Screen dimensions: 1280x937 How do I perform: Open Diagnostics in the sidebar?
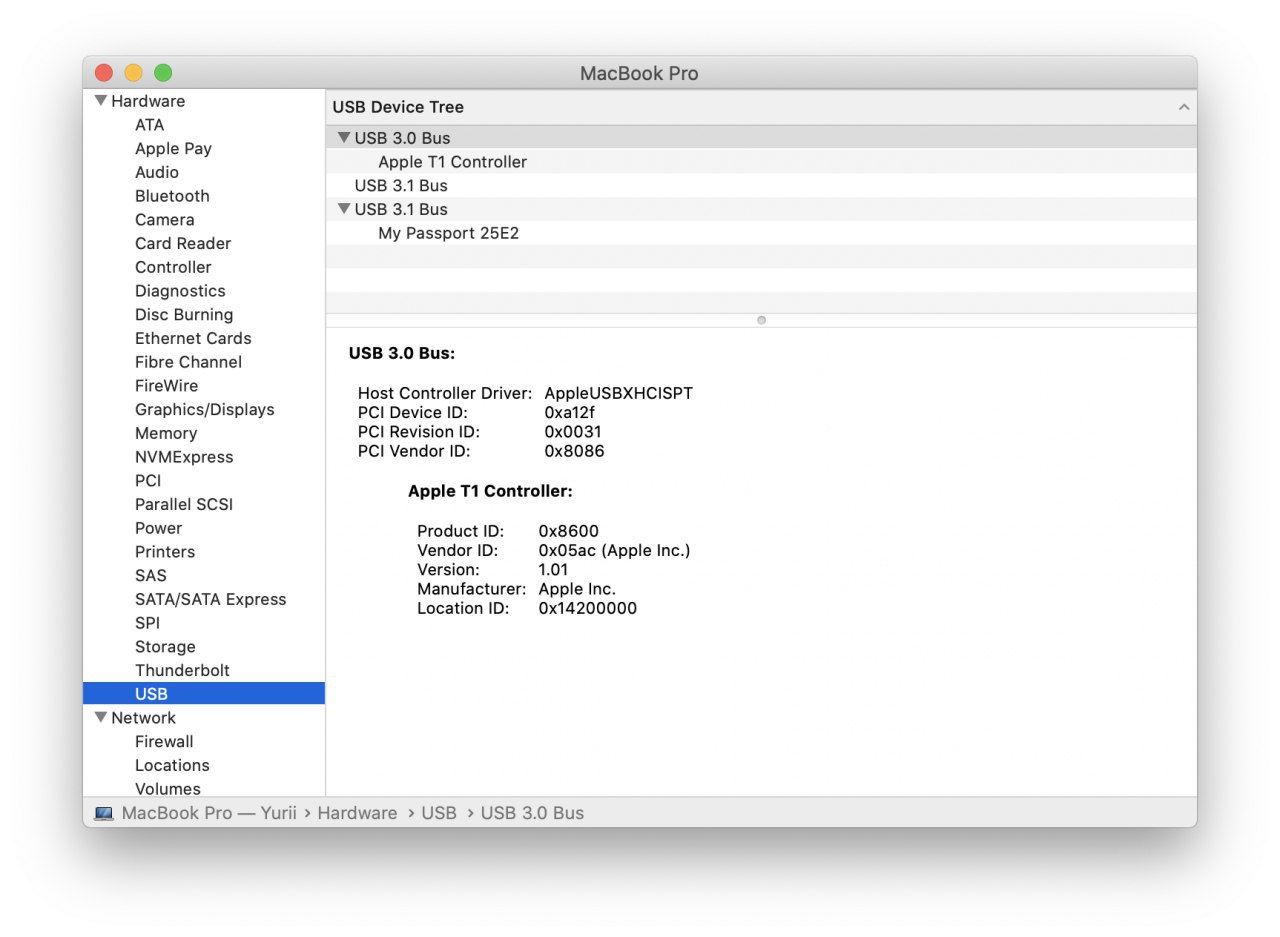(180, 291)
